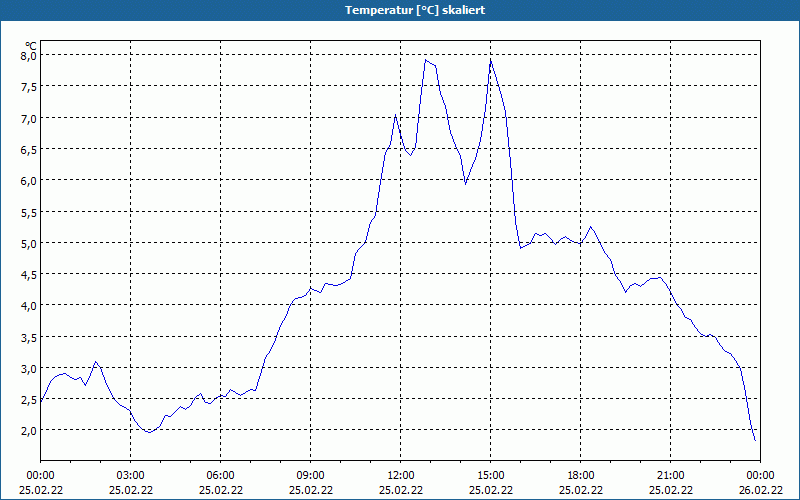Click the 25.02.22 date under 12:00
Viewport: 800px width, 500px height.
(x=401, y=490)
